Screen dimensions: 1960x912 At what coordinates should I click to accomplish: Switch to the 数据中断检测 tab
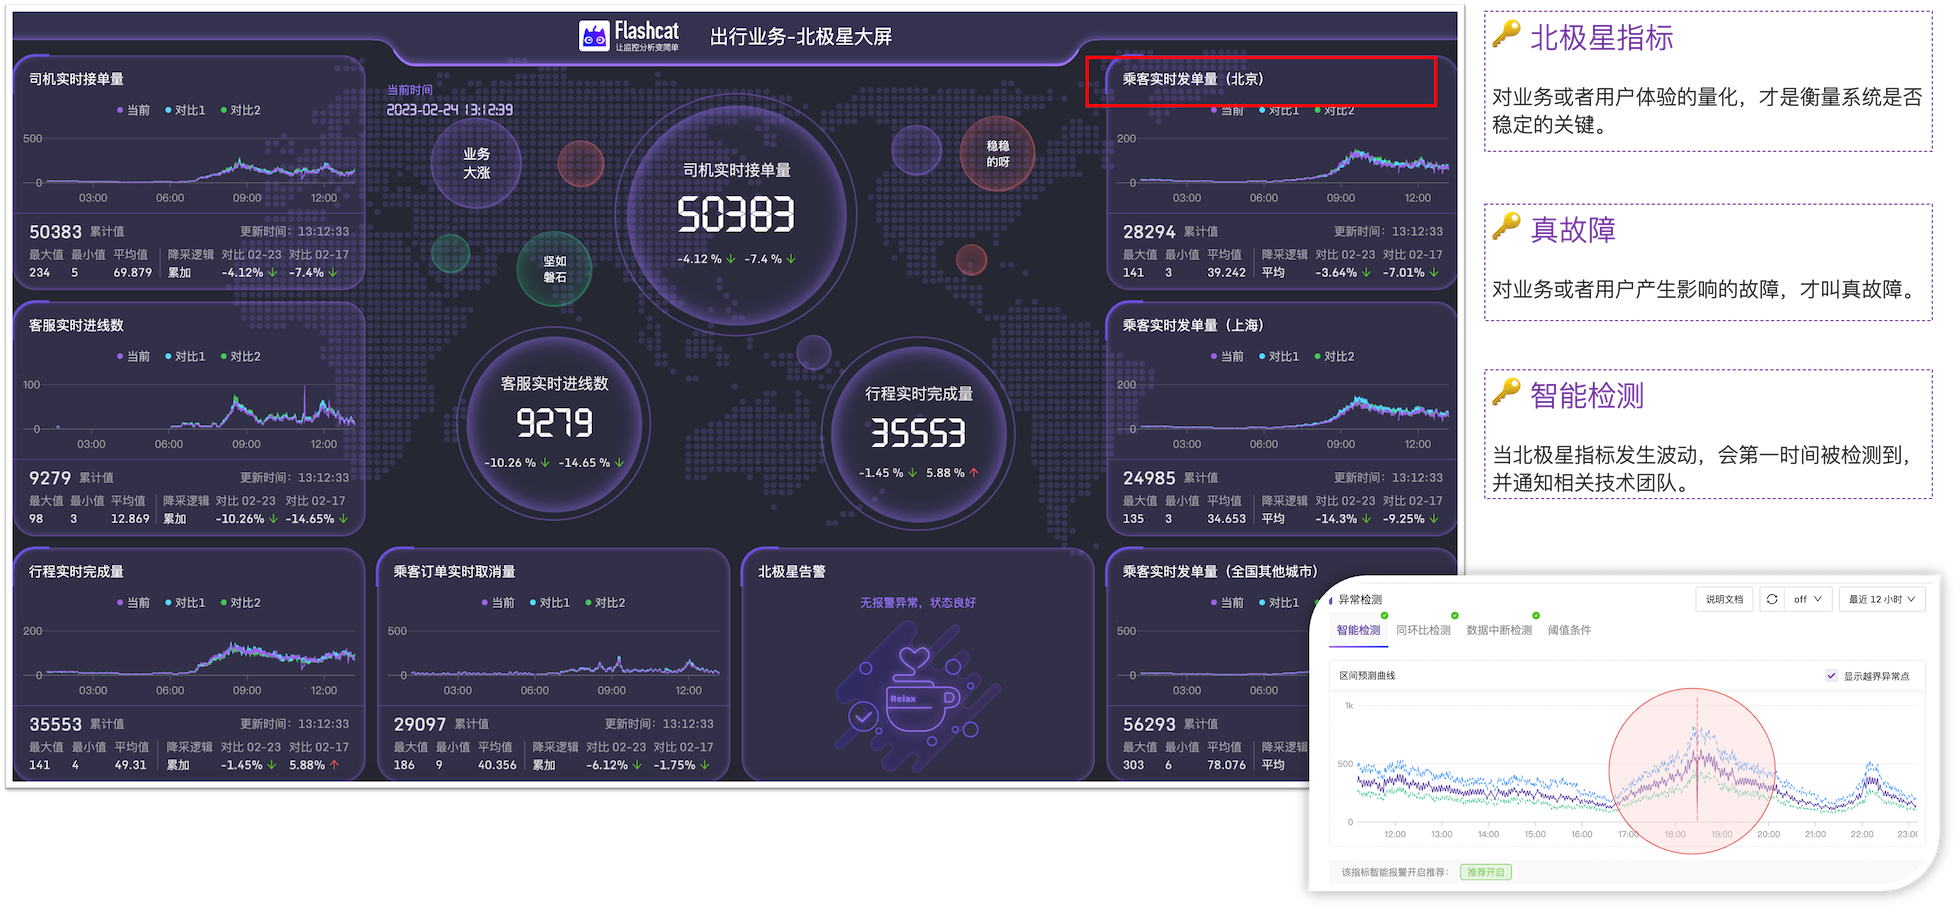[x=1499, y=630]
